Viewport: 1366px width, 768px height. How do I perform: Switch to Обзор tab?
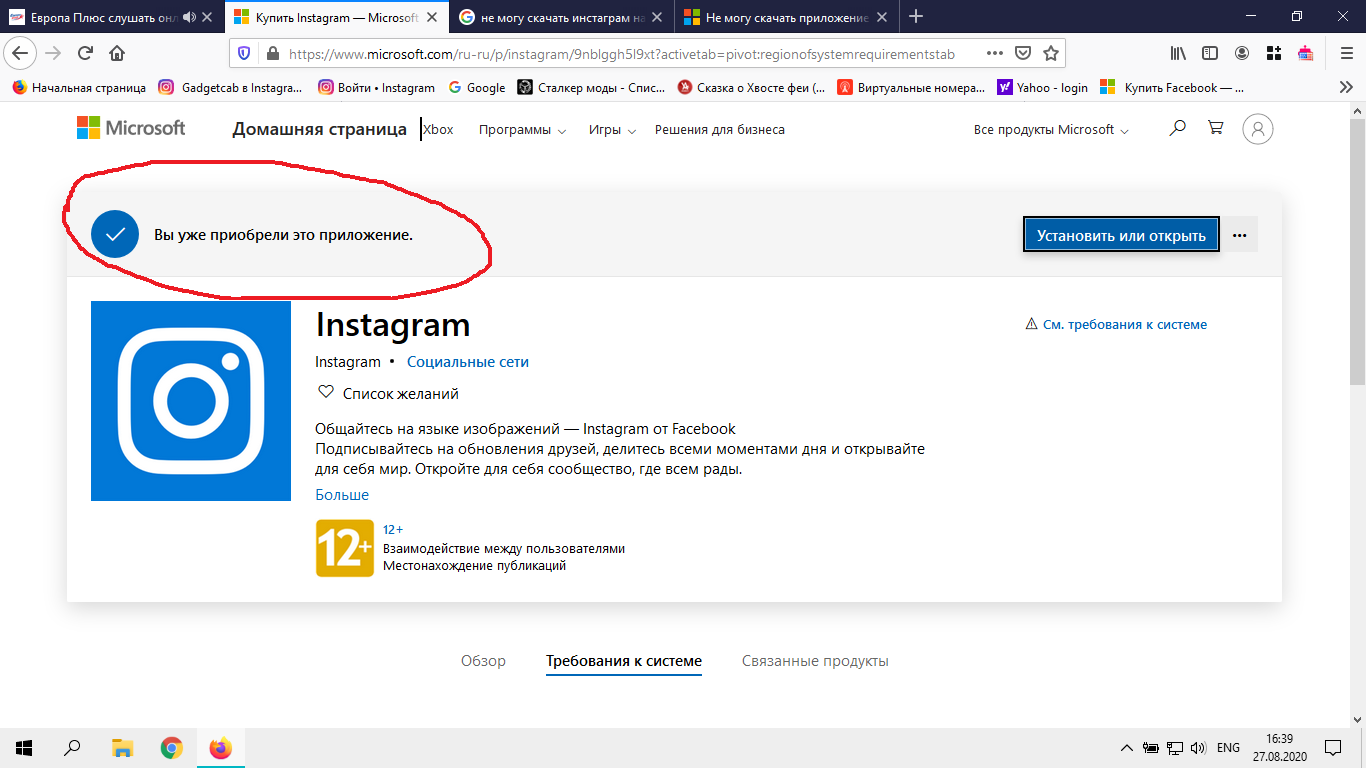[483, 661]
